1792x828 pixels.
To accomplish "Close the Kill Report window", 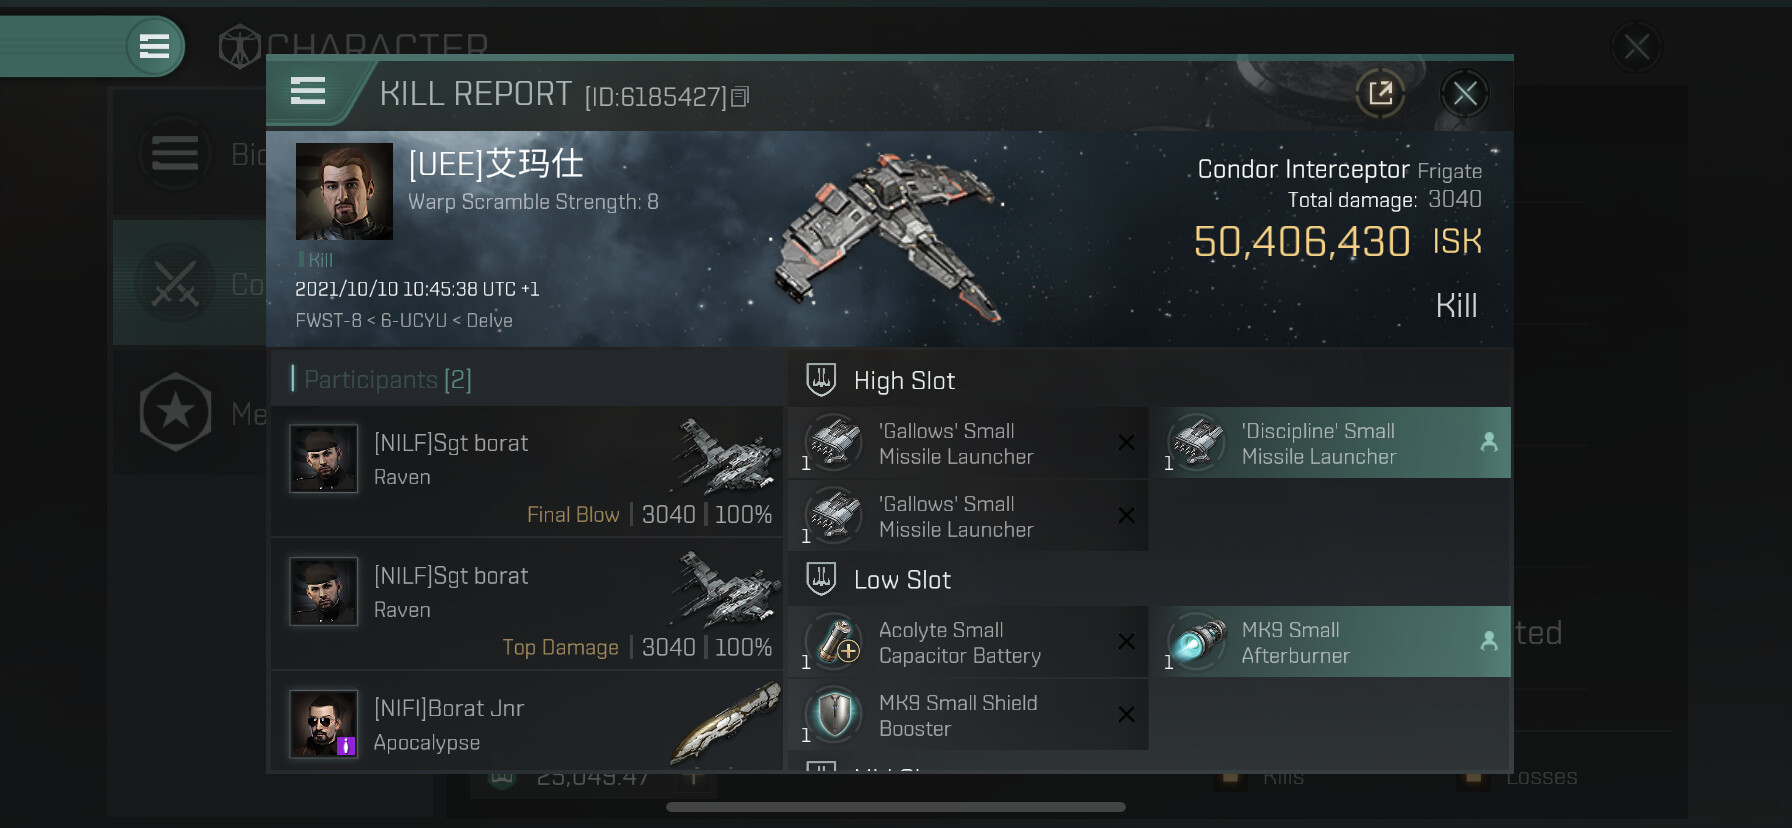I will tap(1465, 94).
